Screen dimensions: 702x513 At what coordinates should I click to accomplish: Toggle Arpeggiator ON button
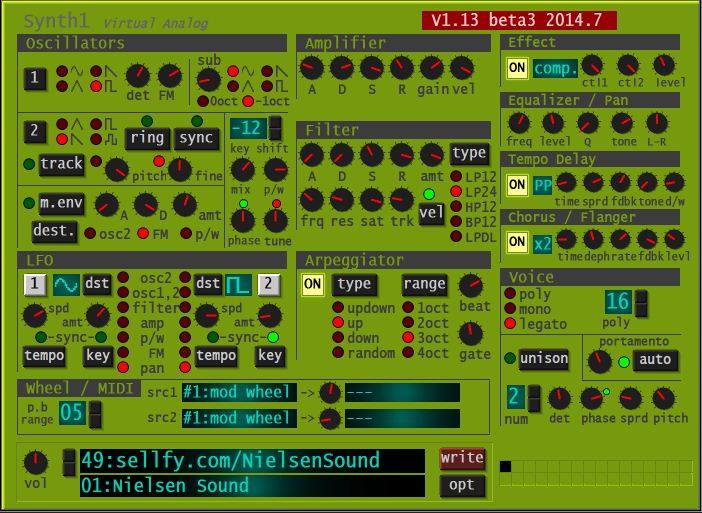pyautogui.click(x=312, y=284)
